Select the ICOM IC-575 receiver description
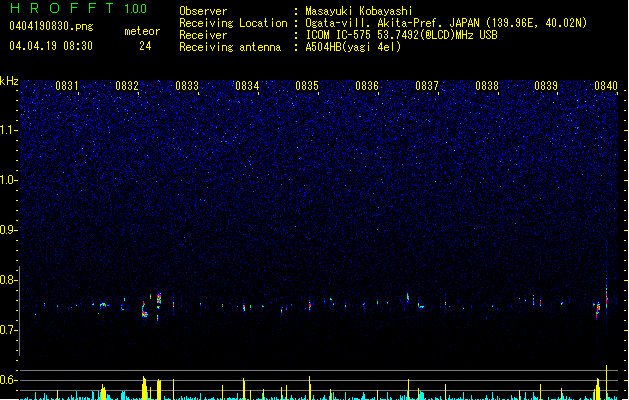 tap(402, 35)
